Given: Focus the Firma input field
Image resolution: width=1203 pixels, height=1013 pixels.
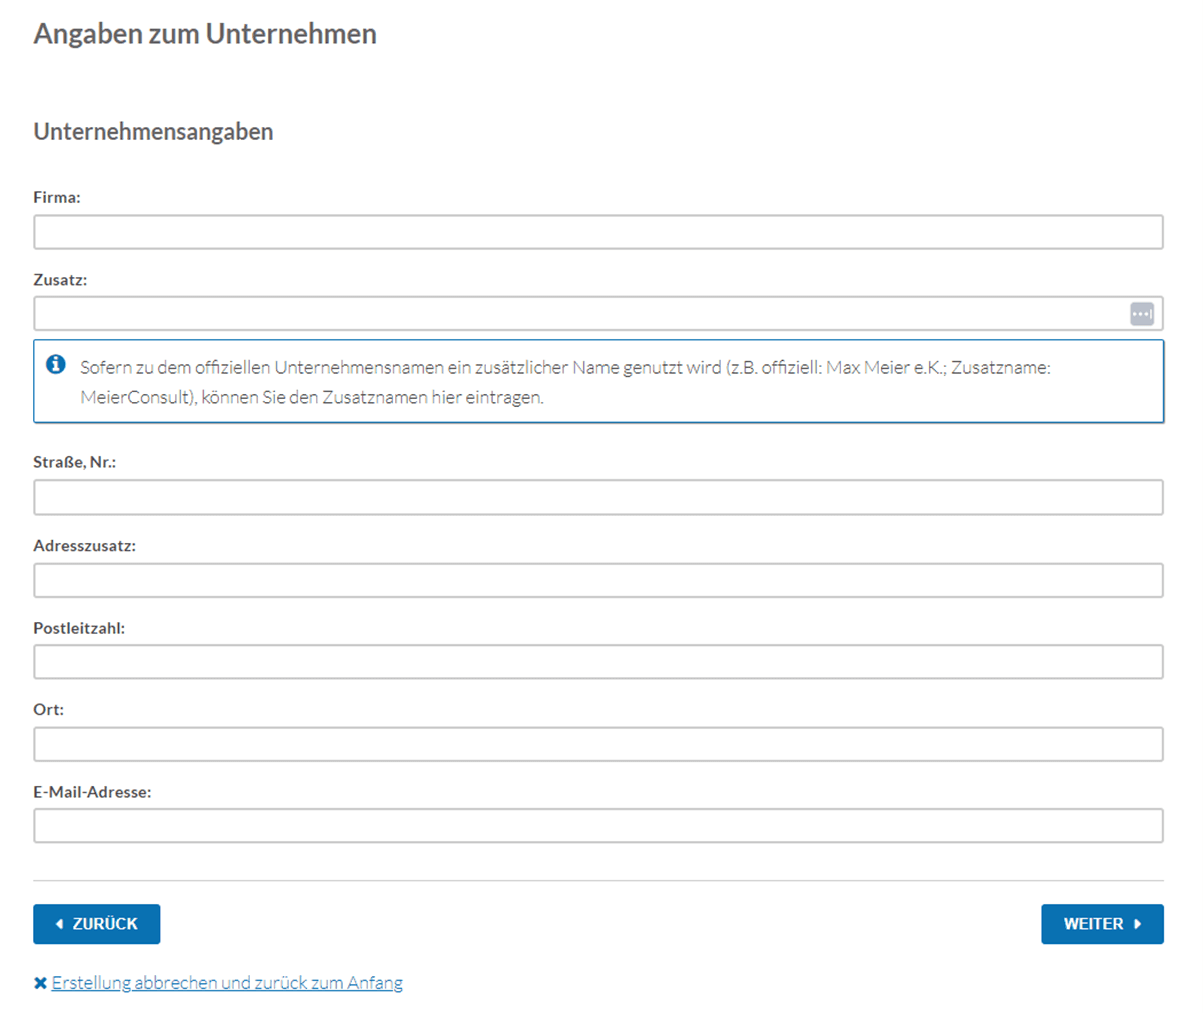Looking at the screenshot, I should (598, 232).
